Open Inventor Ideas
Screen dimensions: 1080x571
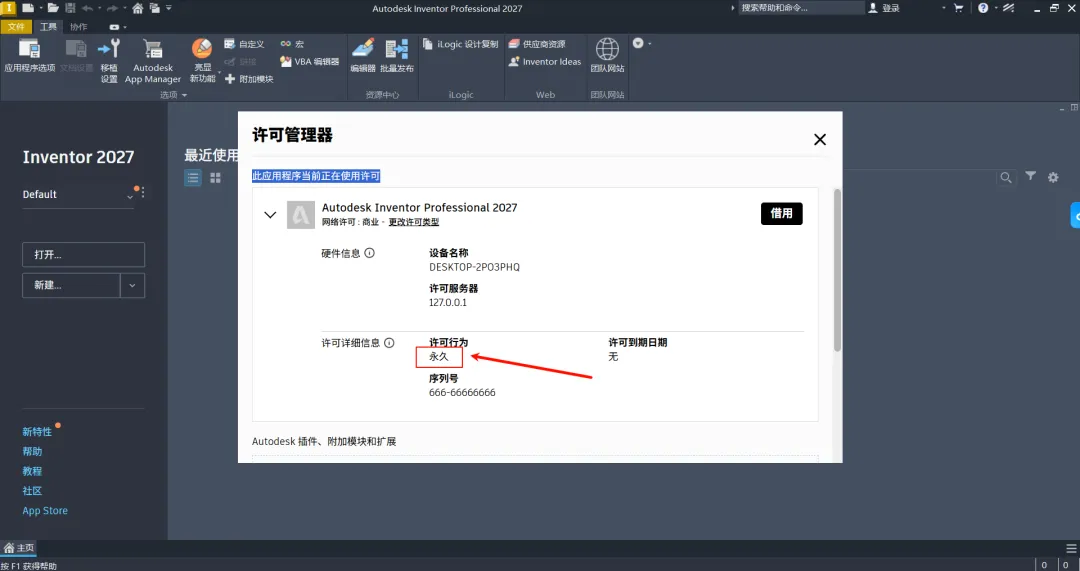tap(545, 61)
